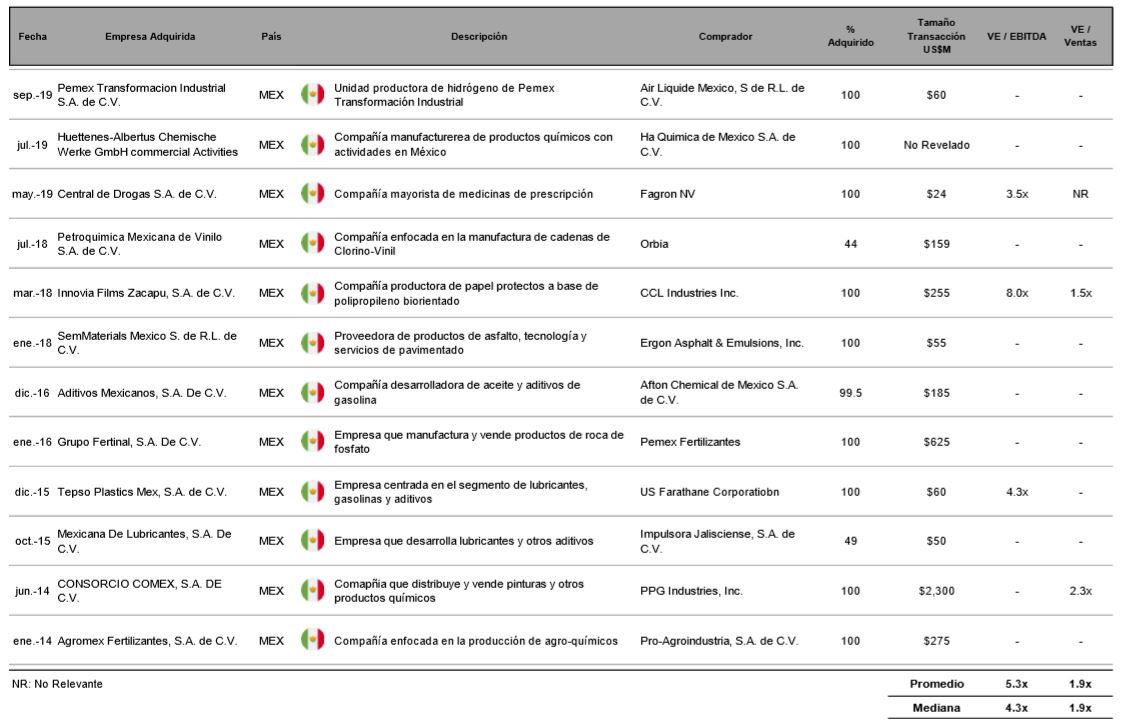Click the Mexico flag in the Tepso Plastics Mex row
Viewport: 1121px width, 728px height.
coord(312,491)
